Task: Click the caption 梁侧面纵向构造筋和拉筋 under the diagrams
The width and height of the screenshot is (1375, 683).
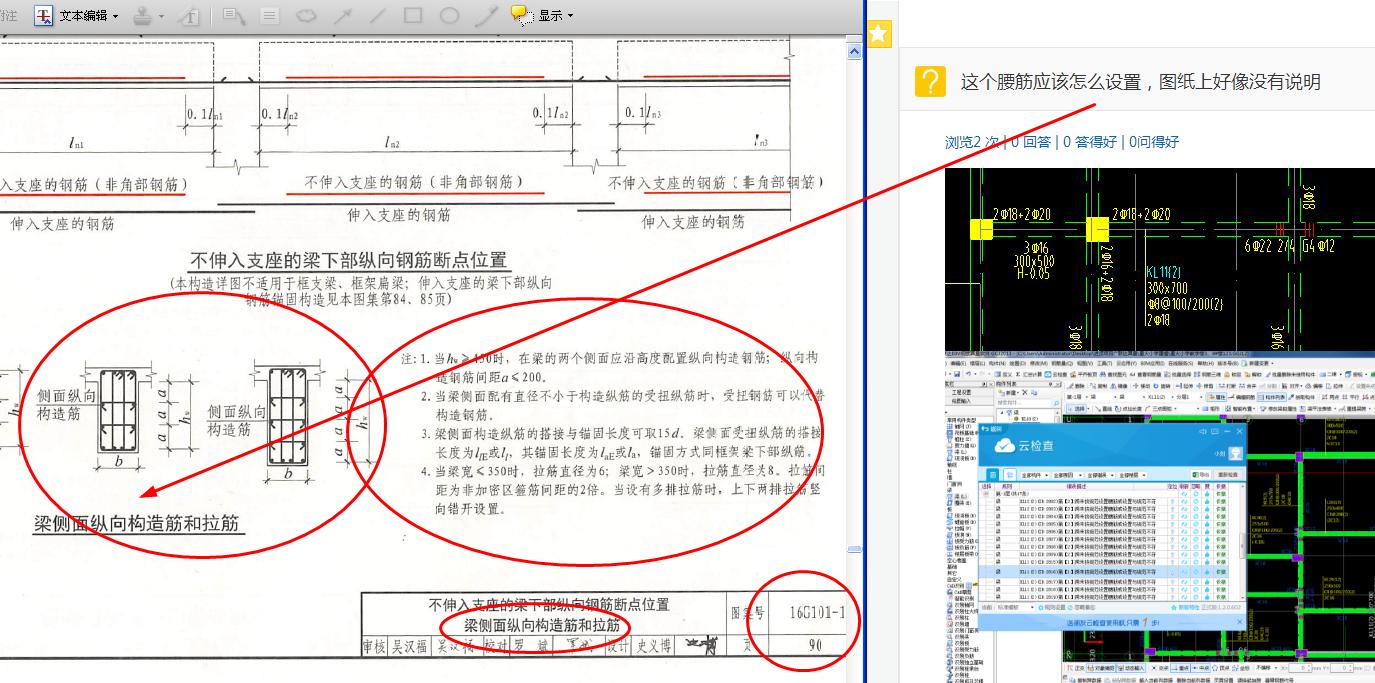Action: tap(137, 522)
